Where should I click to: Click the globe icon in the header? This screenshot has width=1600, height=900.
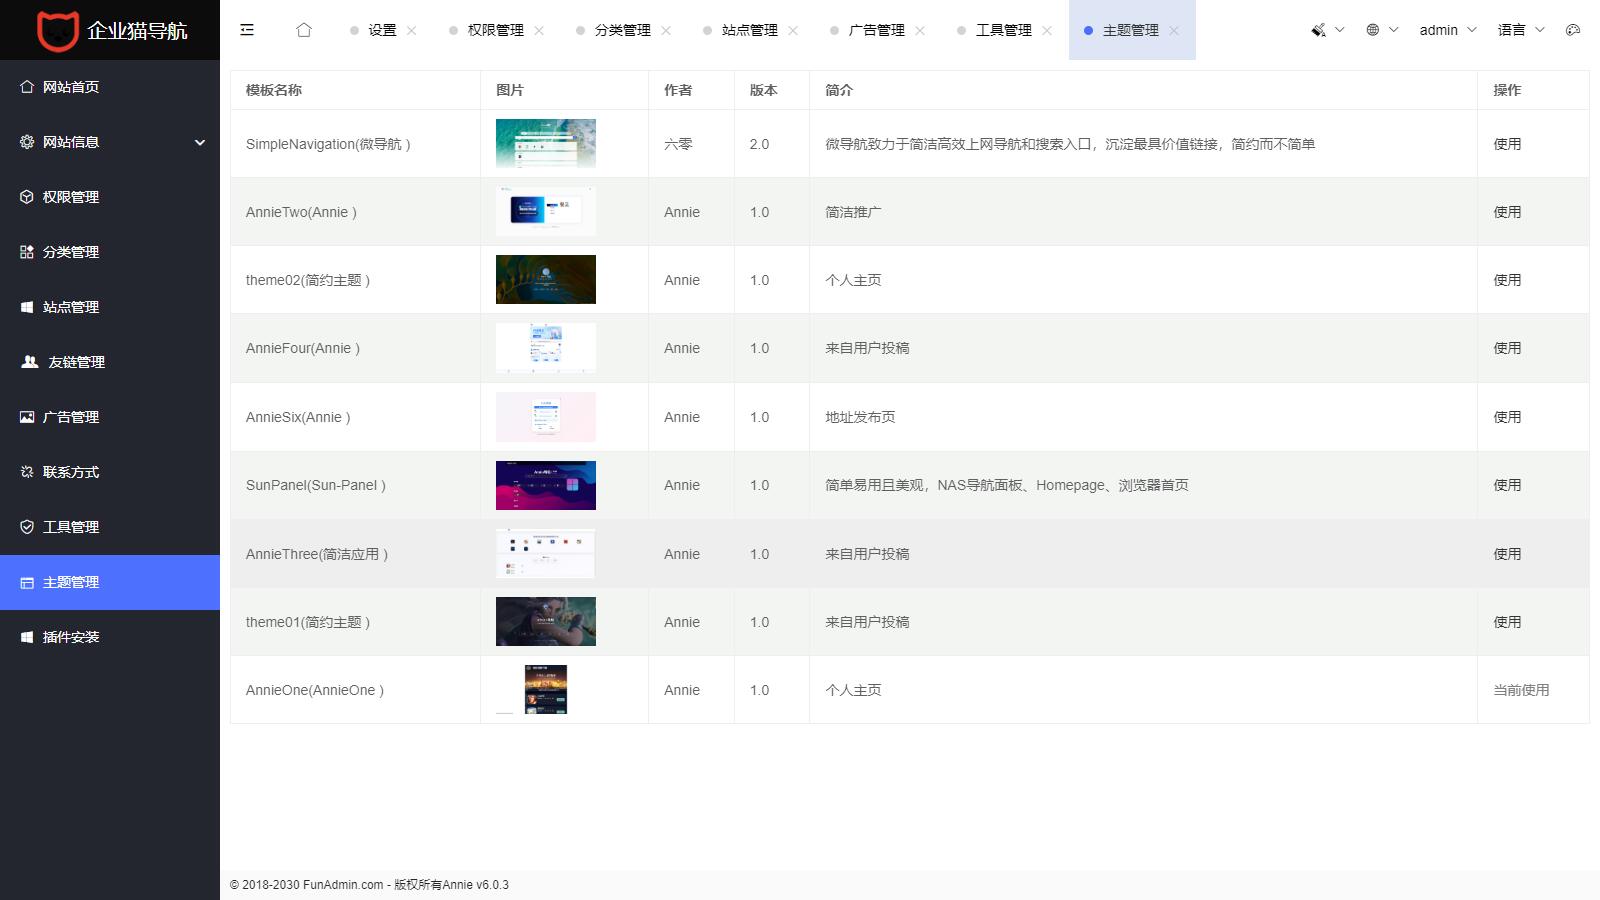click(1373, 30)
